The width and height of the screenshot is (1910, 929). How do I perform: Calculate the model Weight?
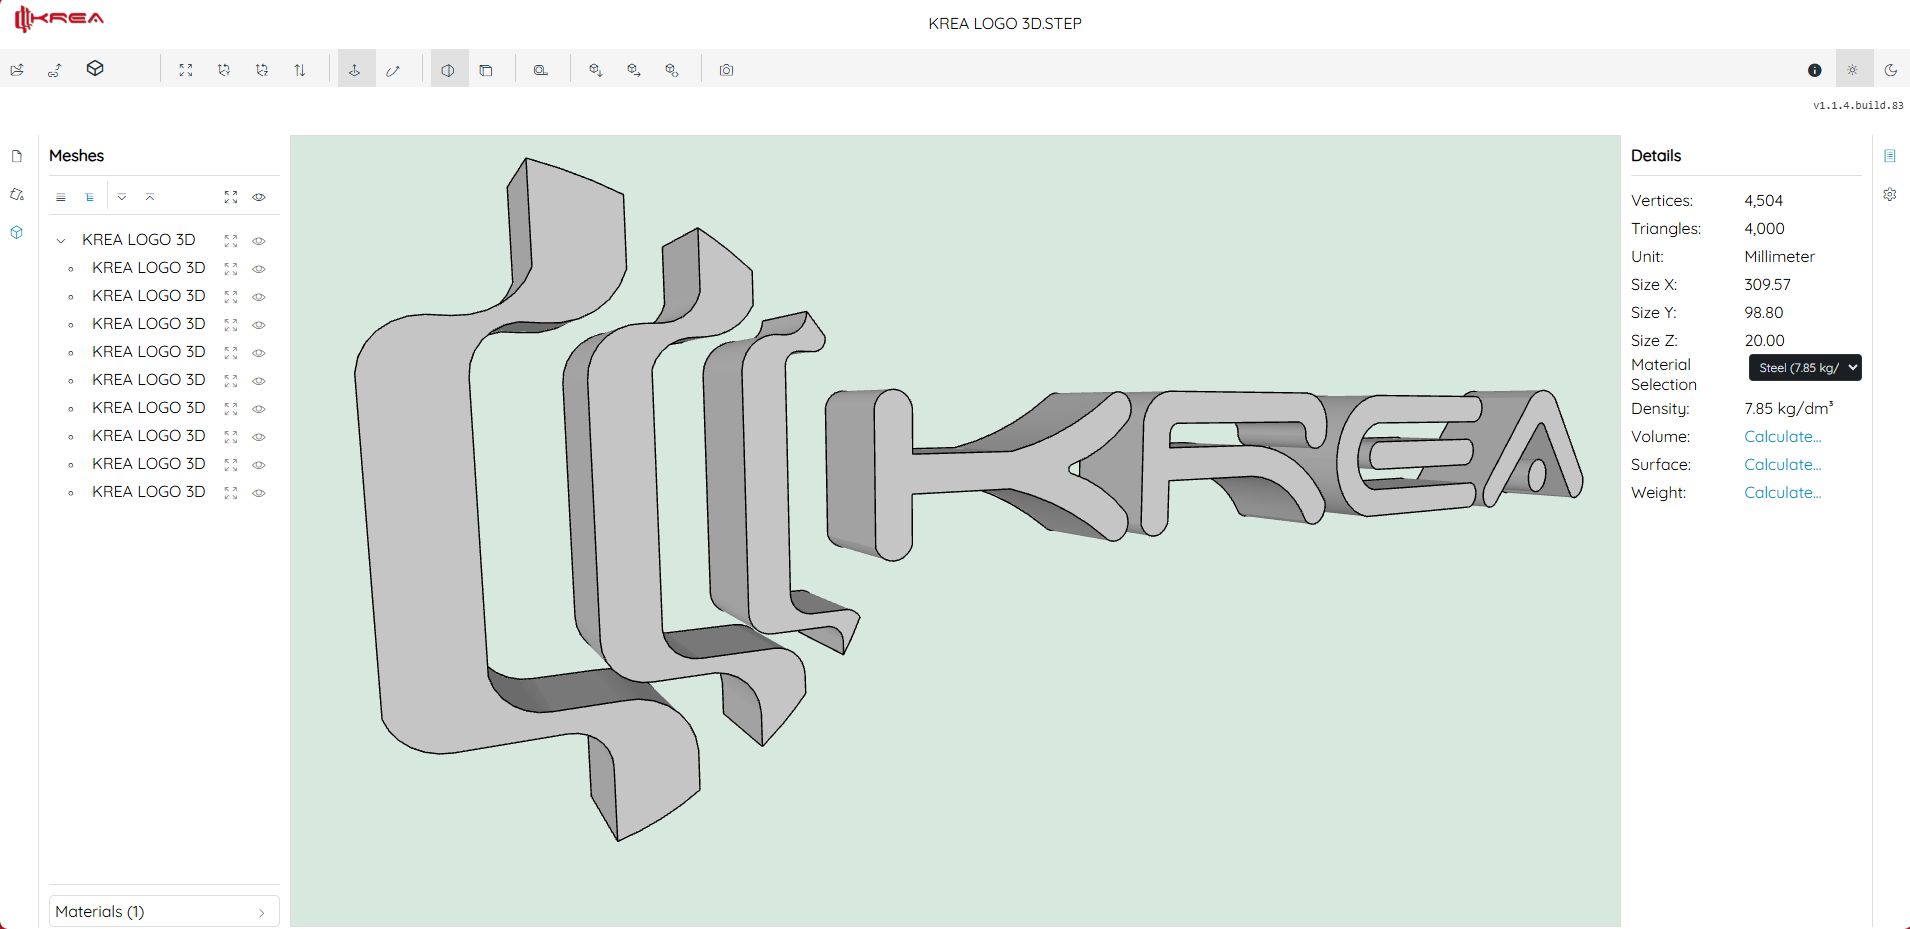click(x=1781, y=492)
